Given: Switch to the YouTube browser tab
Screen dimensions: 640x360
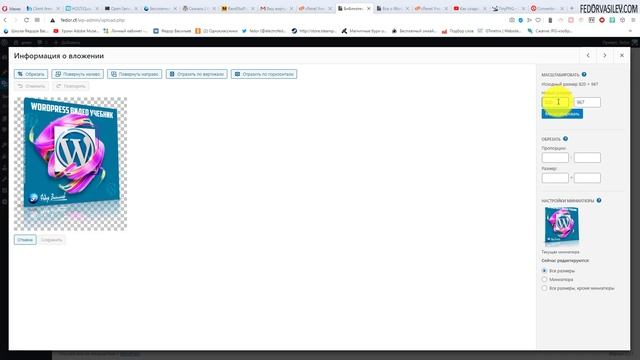Looking at the screenshot, I should click(470, 8).
